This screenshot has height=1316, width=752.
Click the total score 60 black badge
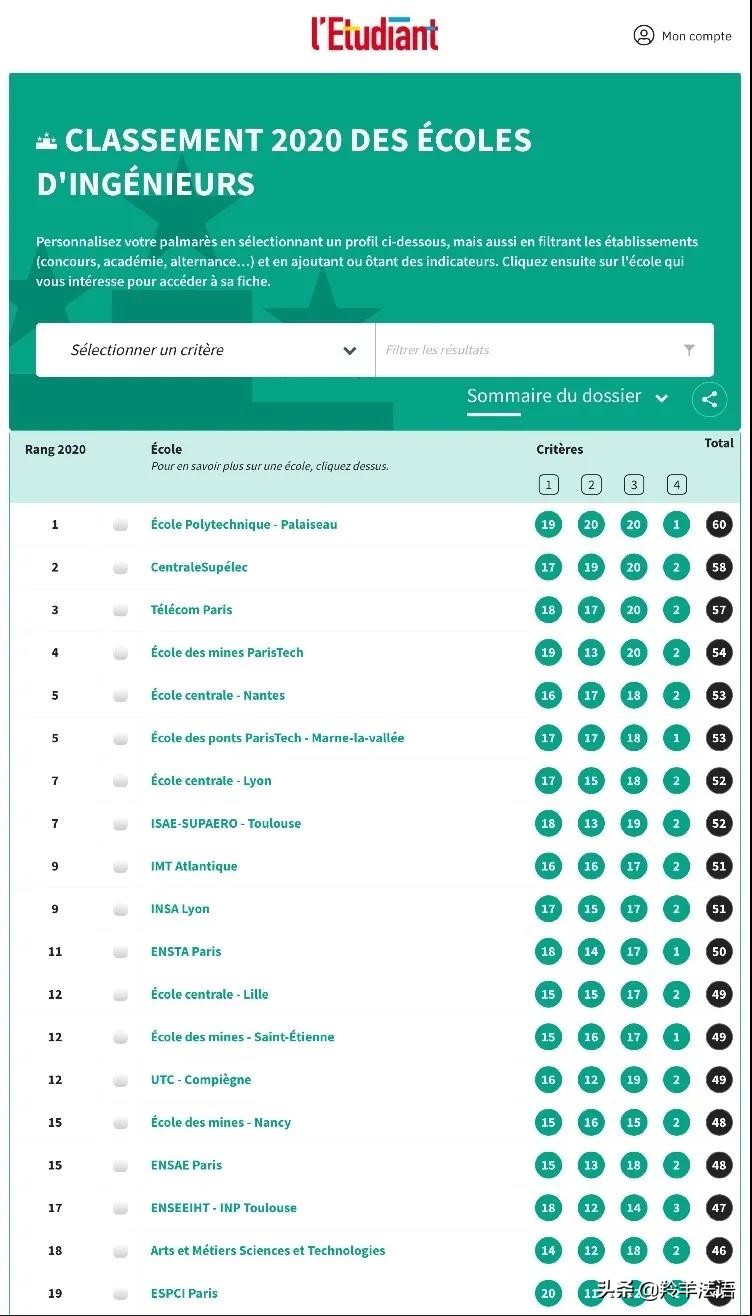pyautogui.click(x=719, y=525)
